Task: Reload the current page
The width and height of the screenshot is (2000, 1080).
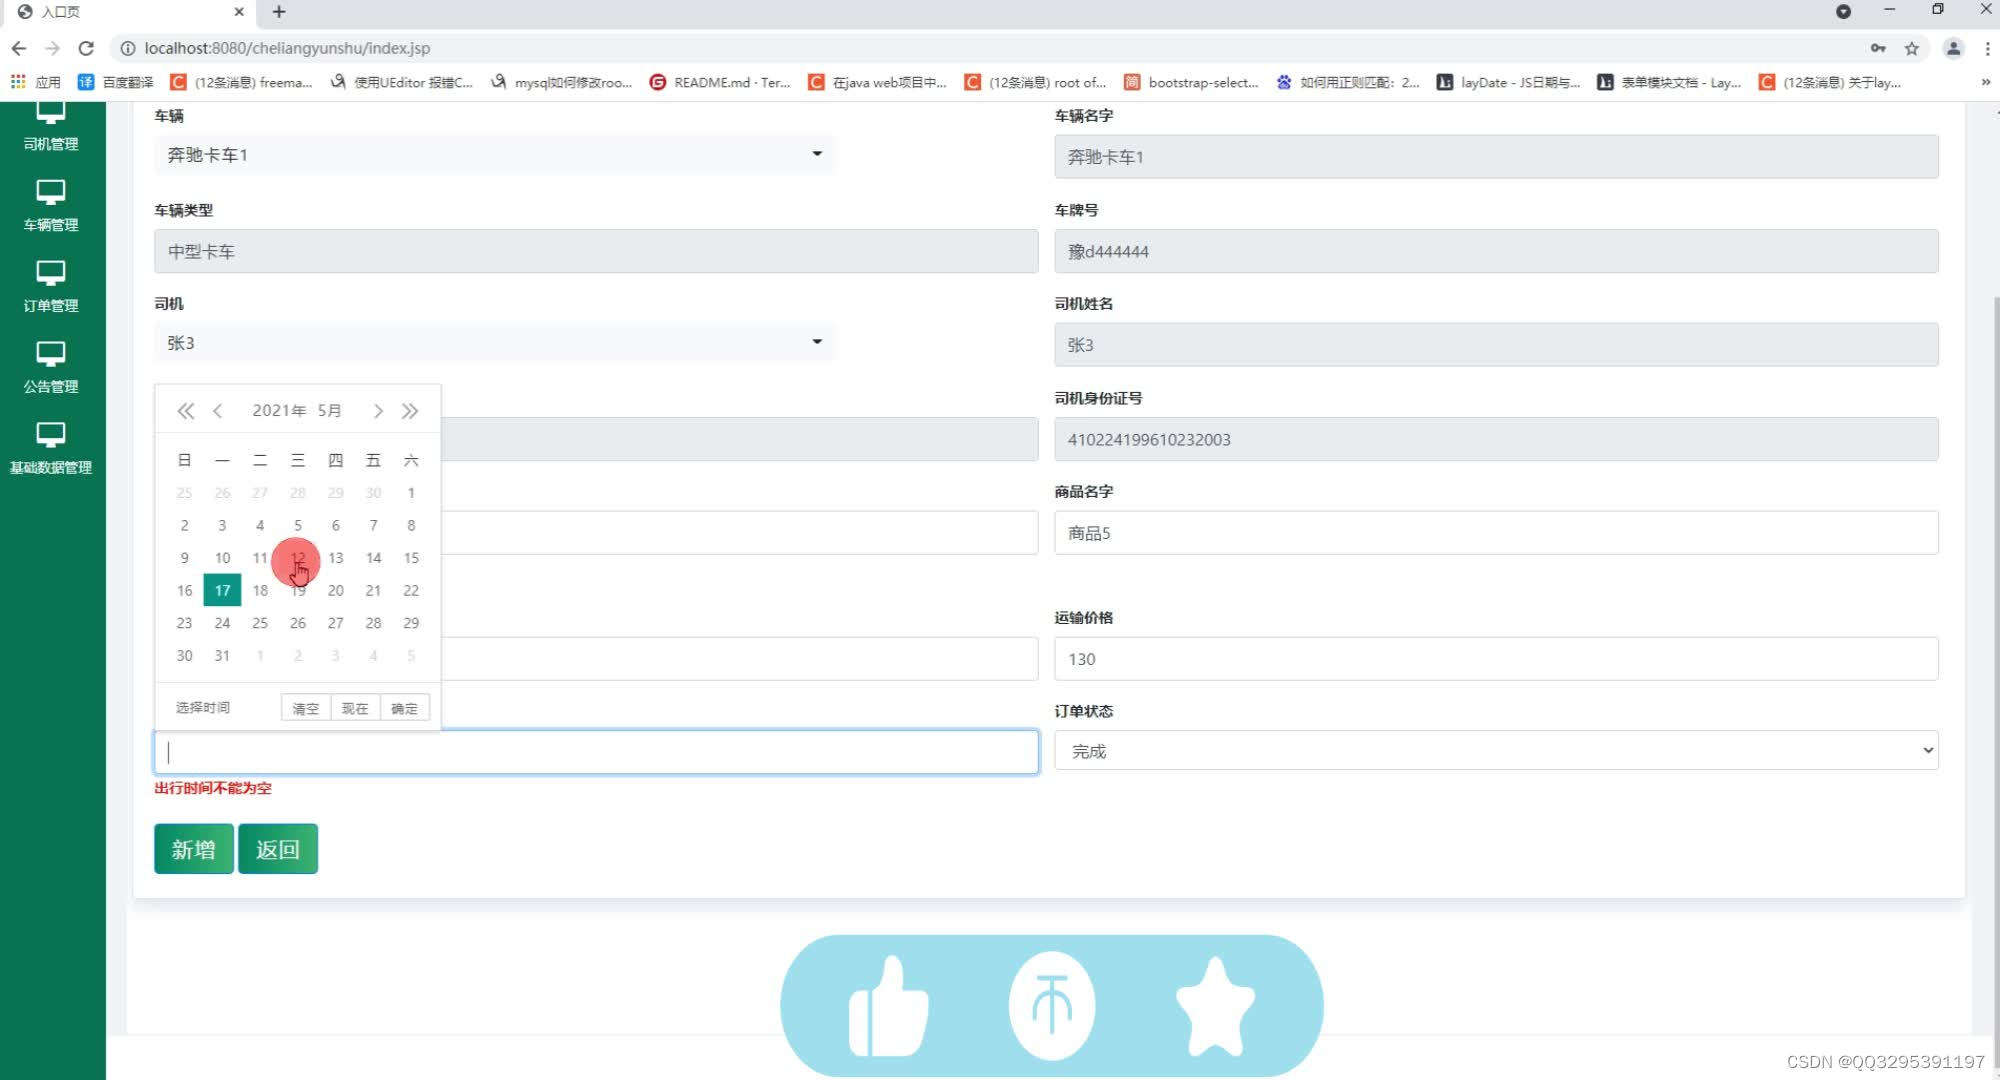Action: [x=86, y=48]
